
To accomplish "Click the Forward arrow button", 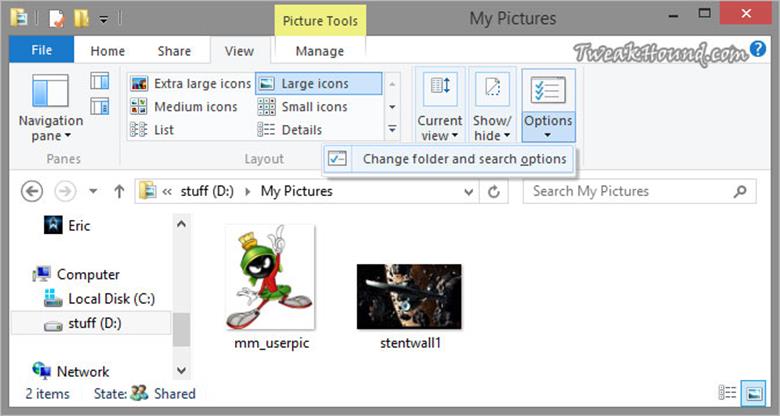I will (65, 191).
